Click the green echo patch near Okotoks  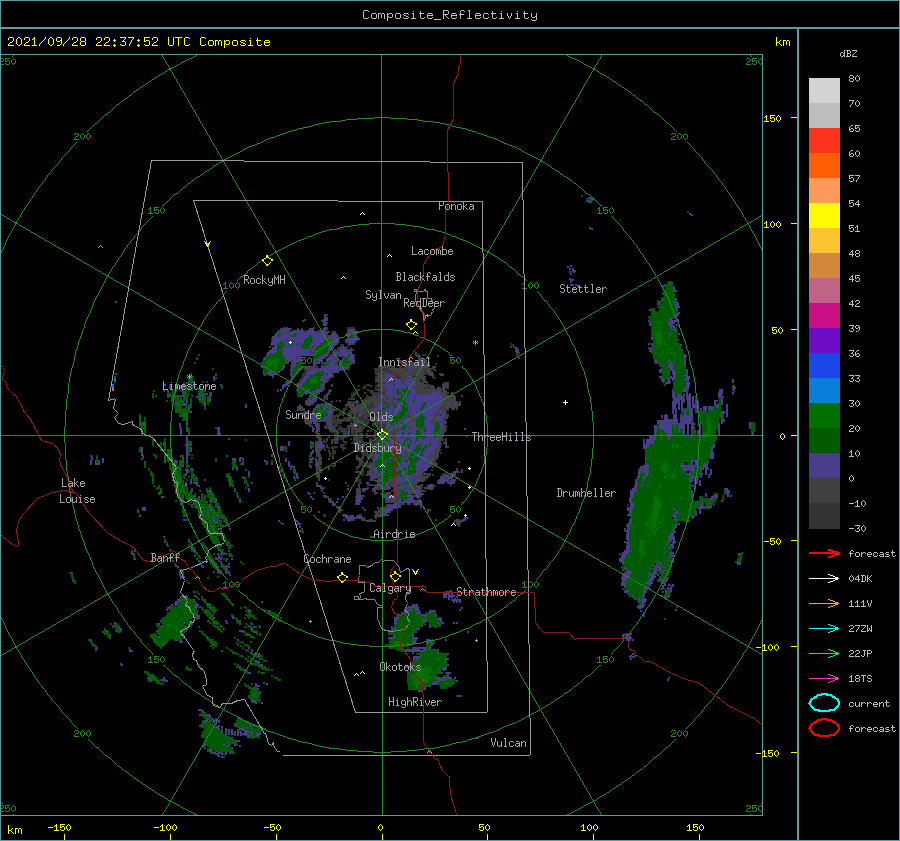pyautogui.click(x=428, y=669)
